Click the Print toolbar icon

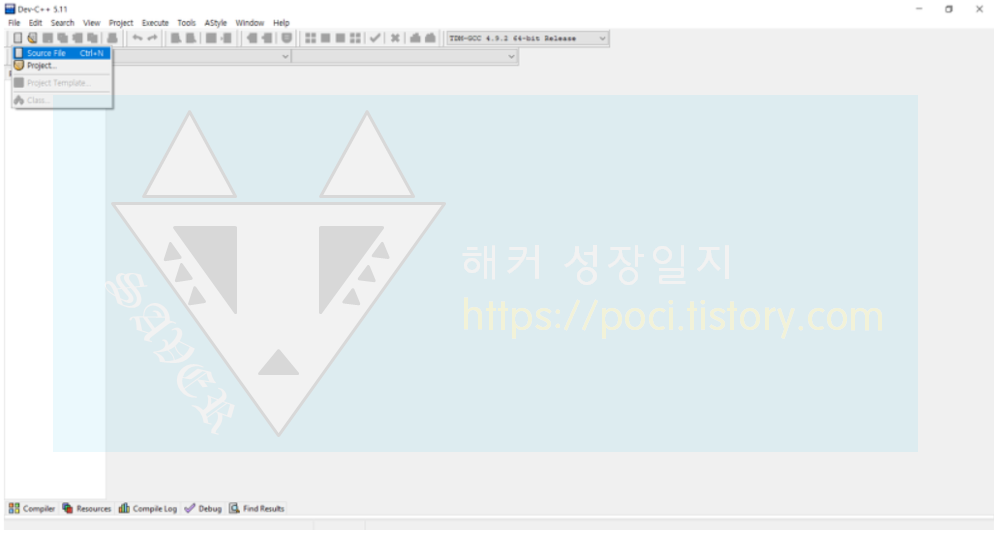112,38
